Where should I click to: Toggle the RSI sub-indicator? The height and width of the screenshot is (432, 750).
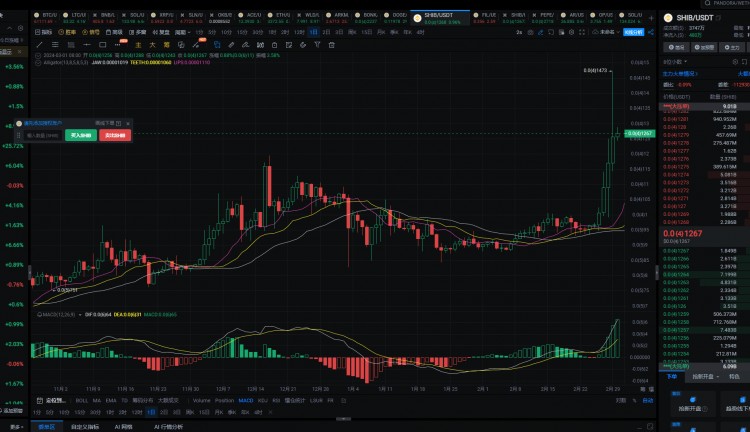[276, 400]
